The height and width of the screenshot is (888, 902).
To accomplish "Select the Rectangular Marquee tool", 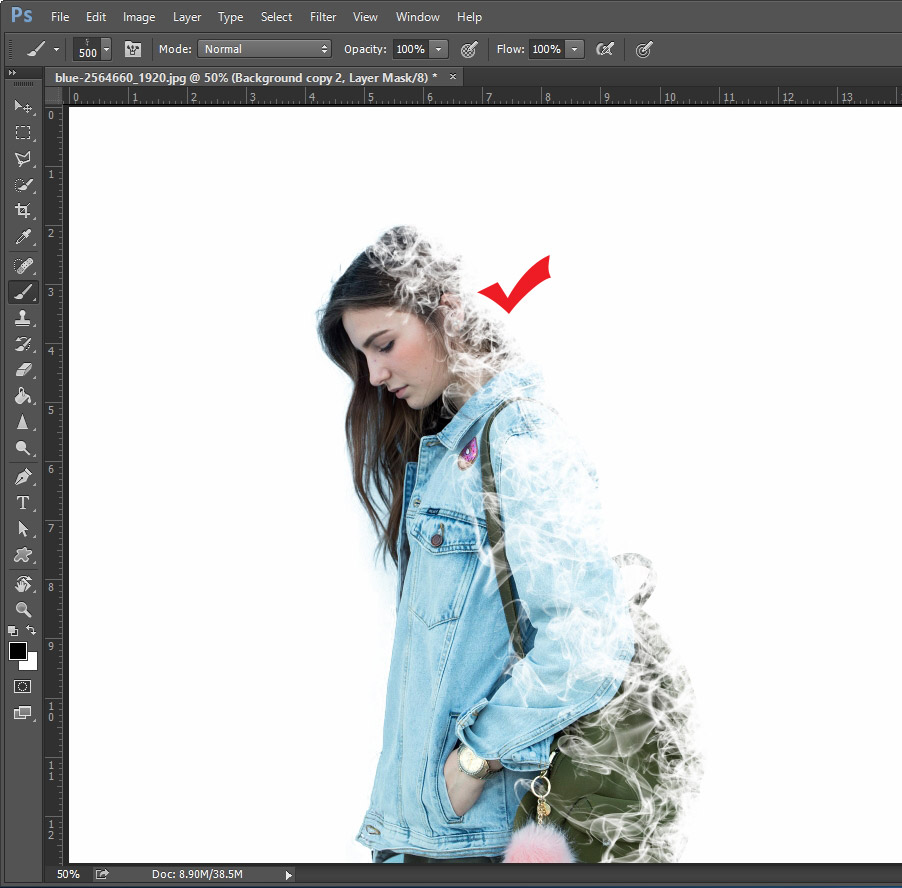I will pos(23,133).
